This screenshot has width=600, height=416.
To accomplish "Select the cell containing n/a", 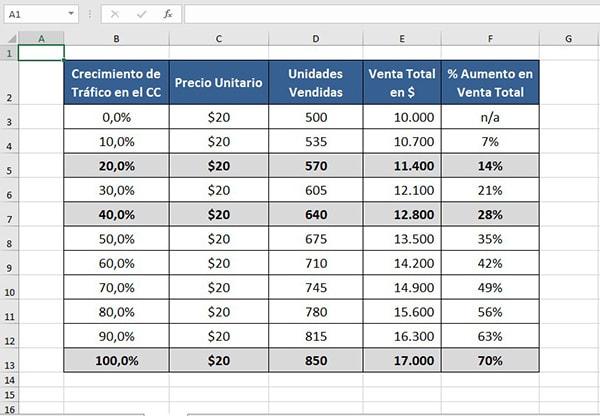I will click(x=490, y=117).
